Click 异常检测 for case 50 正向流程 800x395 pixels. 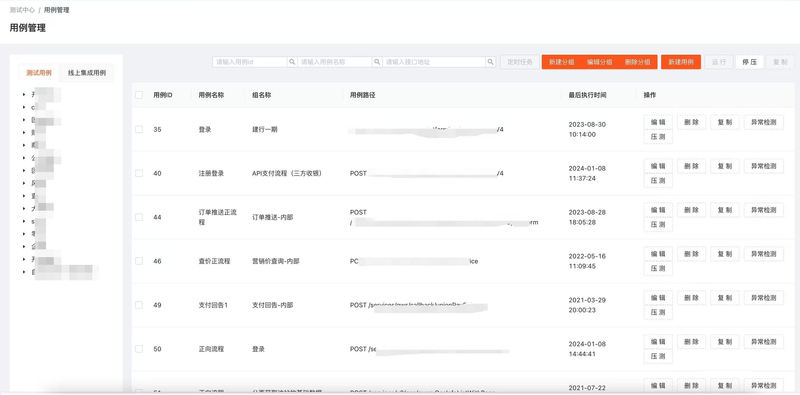(x=763, y=342)
